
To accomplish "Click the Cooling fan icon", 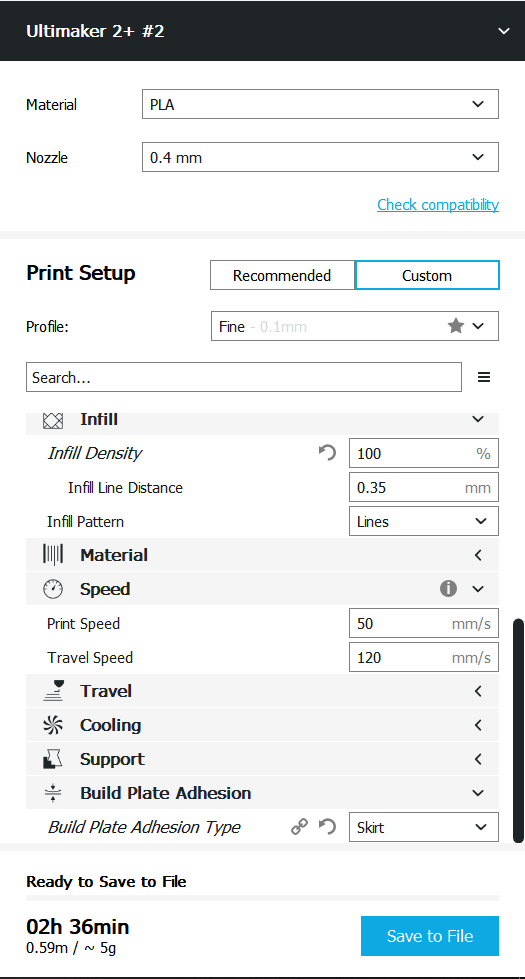I will tap(53, 726).
